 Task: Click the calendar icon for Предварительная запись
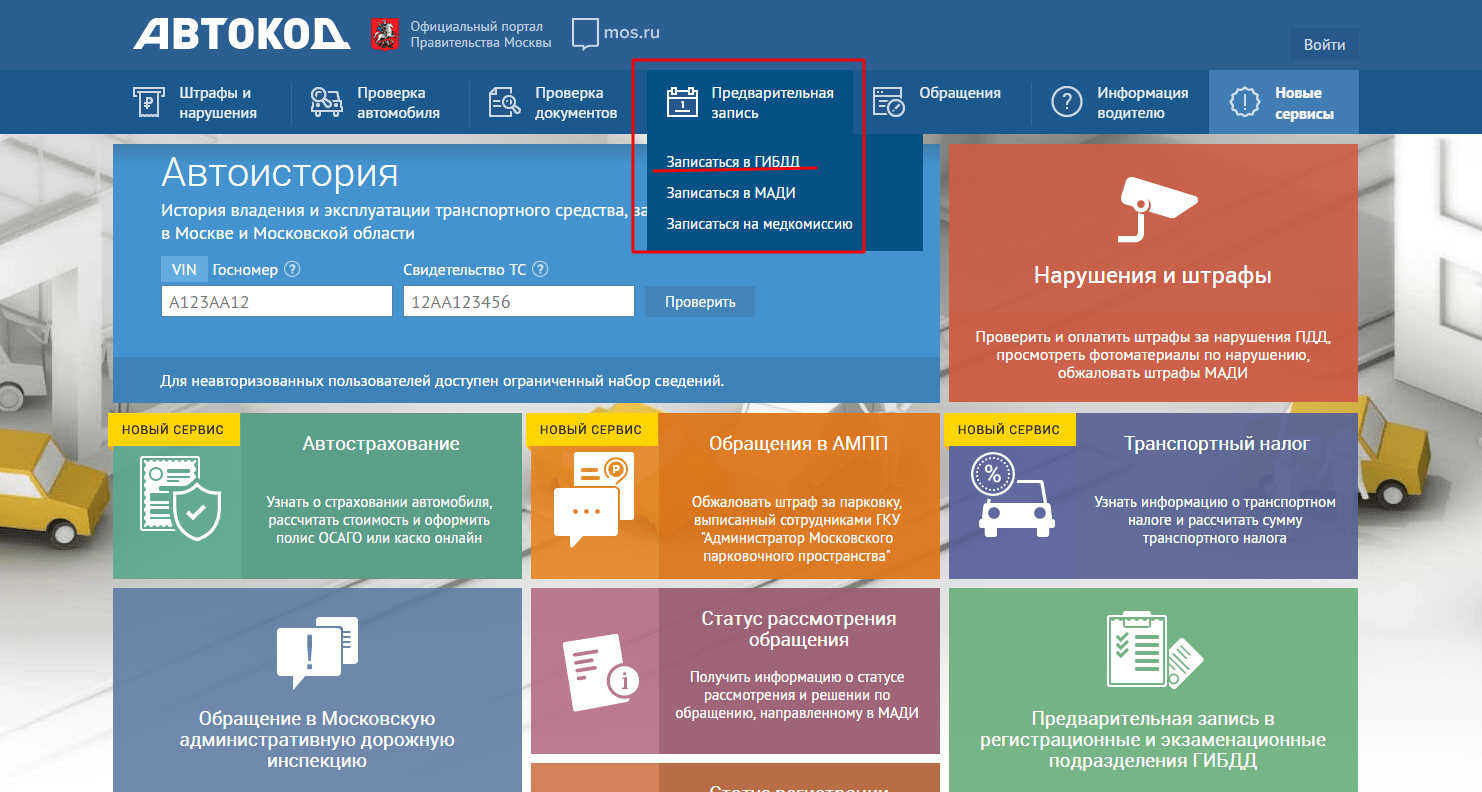point(682,102)
